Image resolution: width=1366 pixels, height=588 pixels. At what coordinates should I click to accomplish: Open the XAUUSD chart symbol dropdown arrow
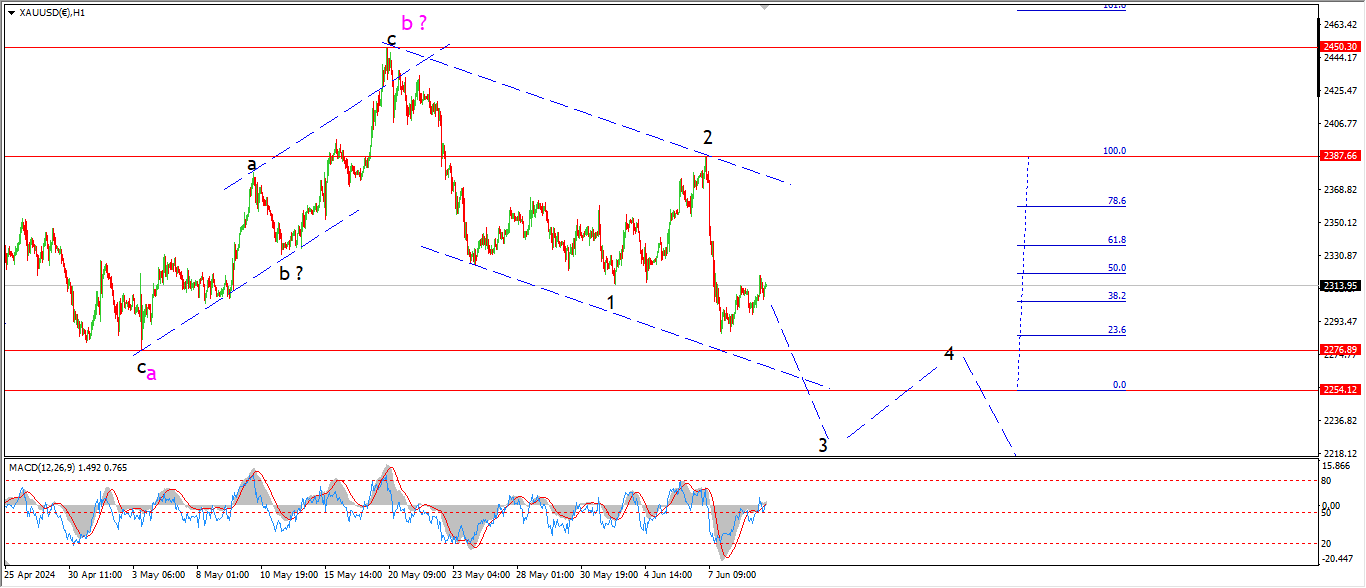(11, 13)
